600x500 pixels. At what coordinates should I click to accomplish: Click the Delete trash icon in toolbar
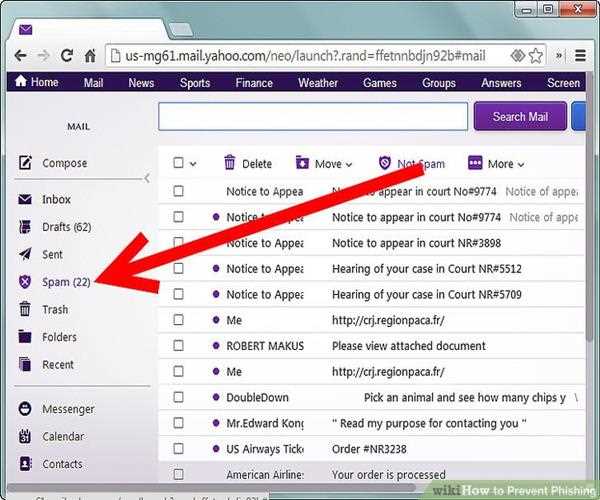230,163
